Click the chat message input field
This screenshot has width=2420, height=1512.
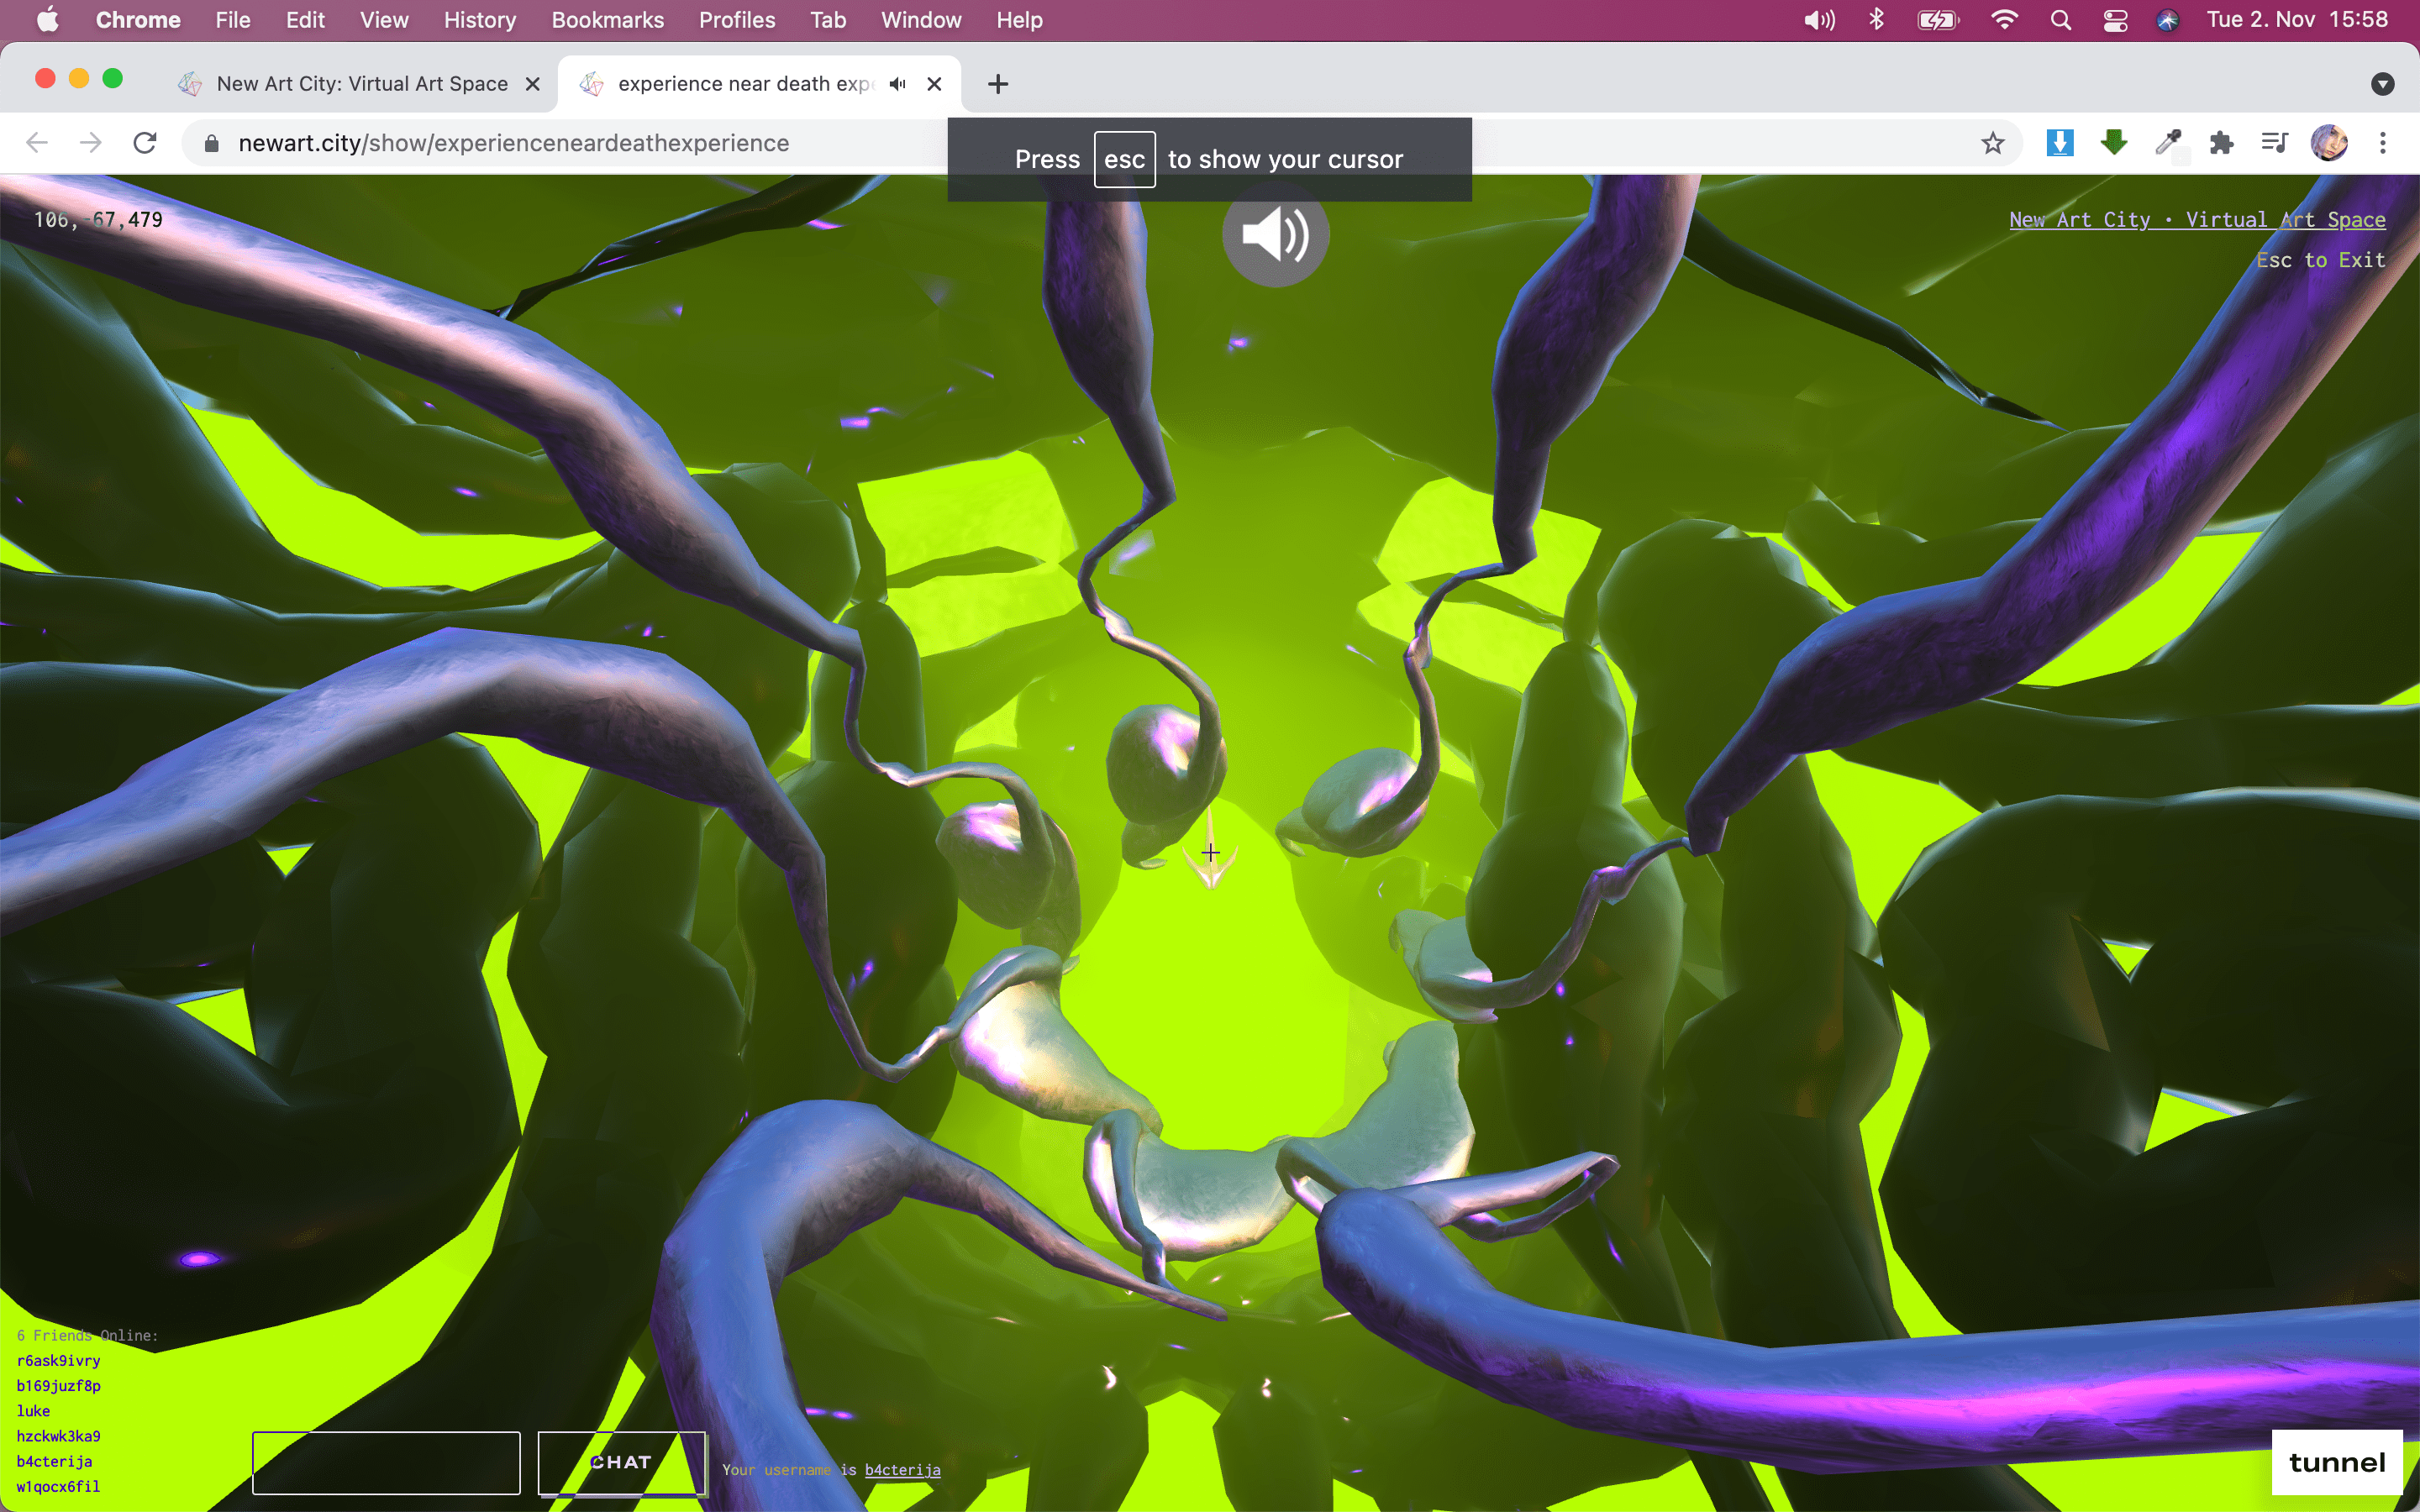[x=386, y=1462]
